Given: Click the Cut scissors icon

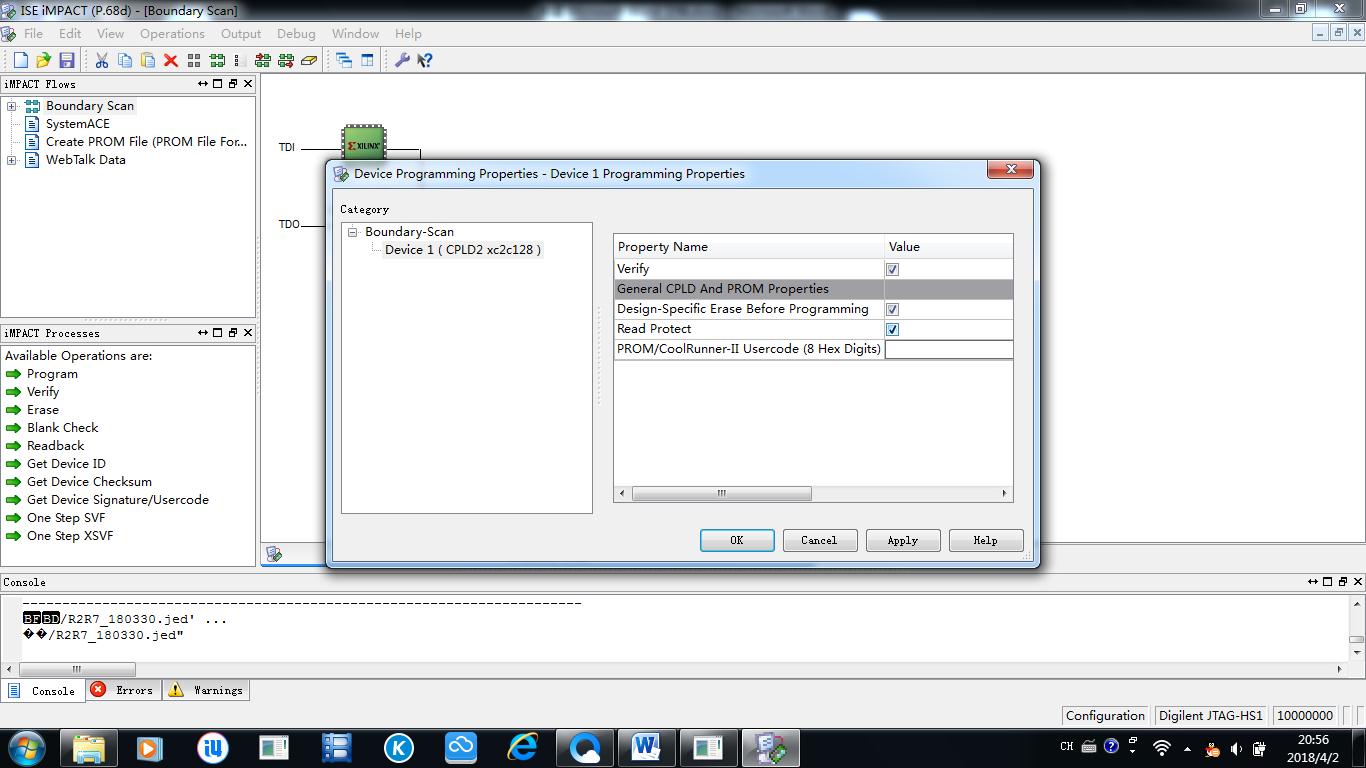Looking at the screenshot, I should pos(102,60).
